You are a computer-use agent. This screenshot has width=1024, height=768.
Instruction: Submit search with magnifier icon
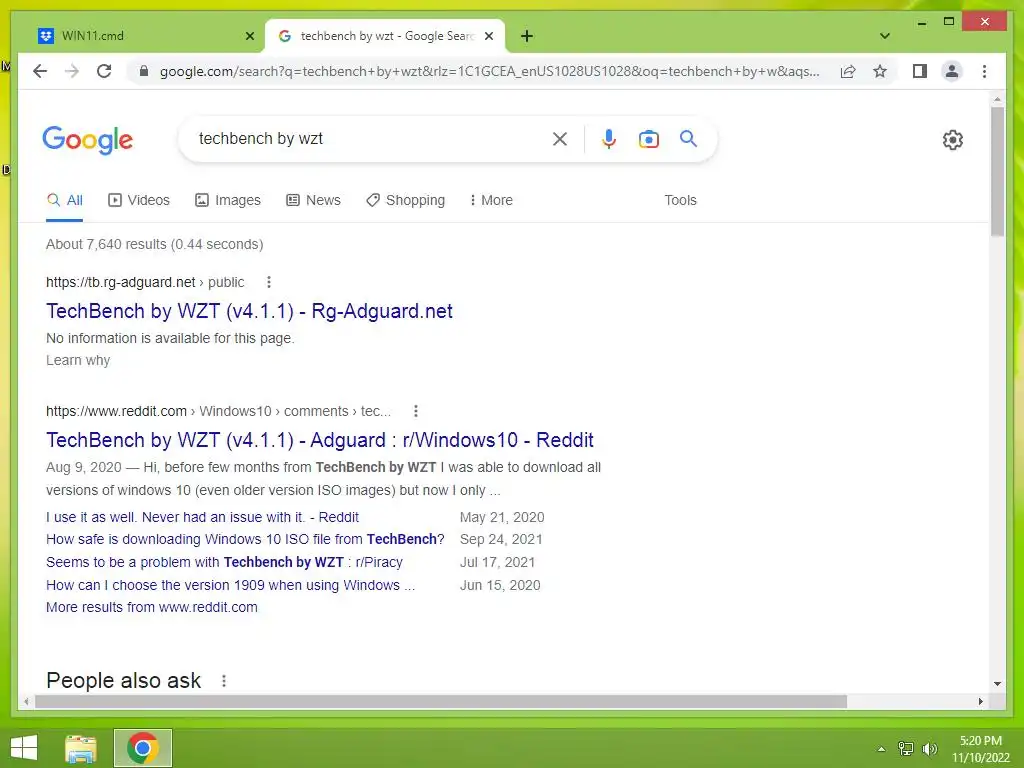pos(688,138)
